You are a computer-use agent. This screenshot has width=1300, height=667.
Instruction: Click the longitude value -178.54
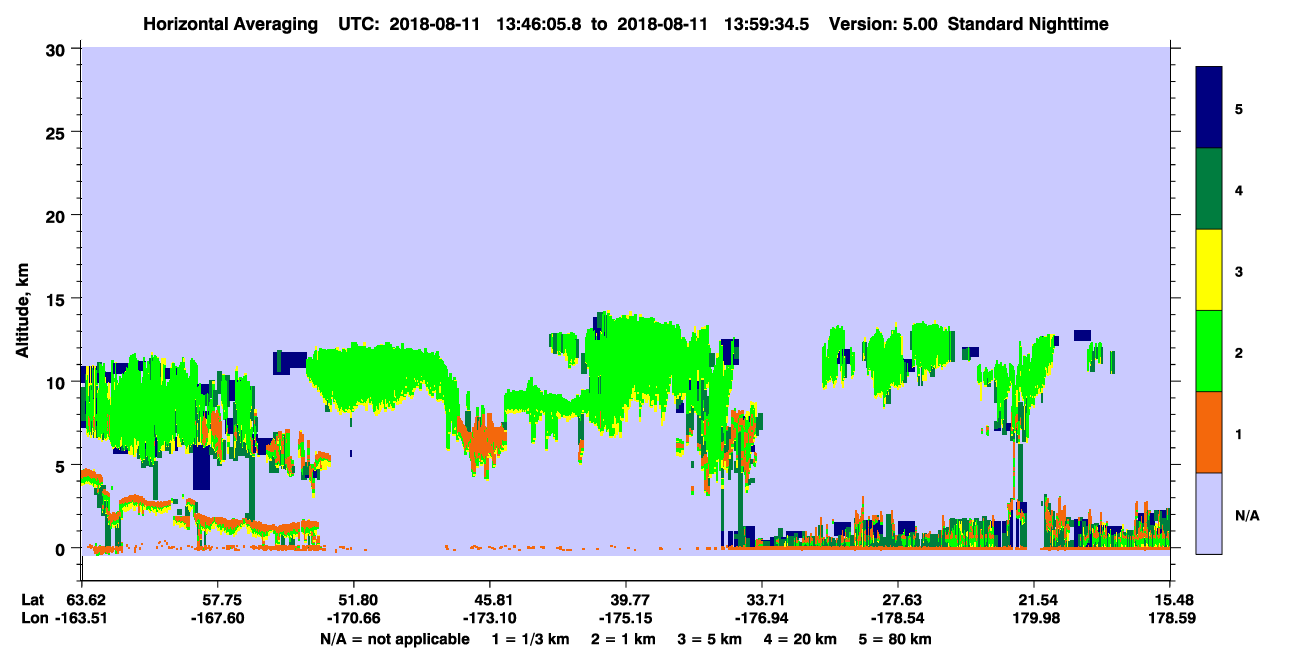click(x=898, y=618)
